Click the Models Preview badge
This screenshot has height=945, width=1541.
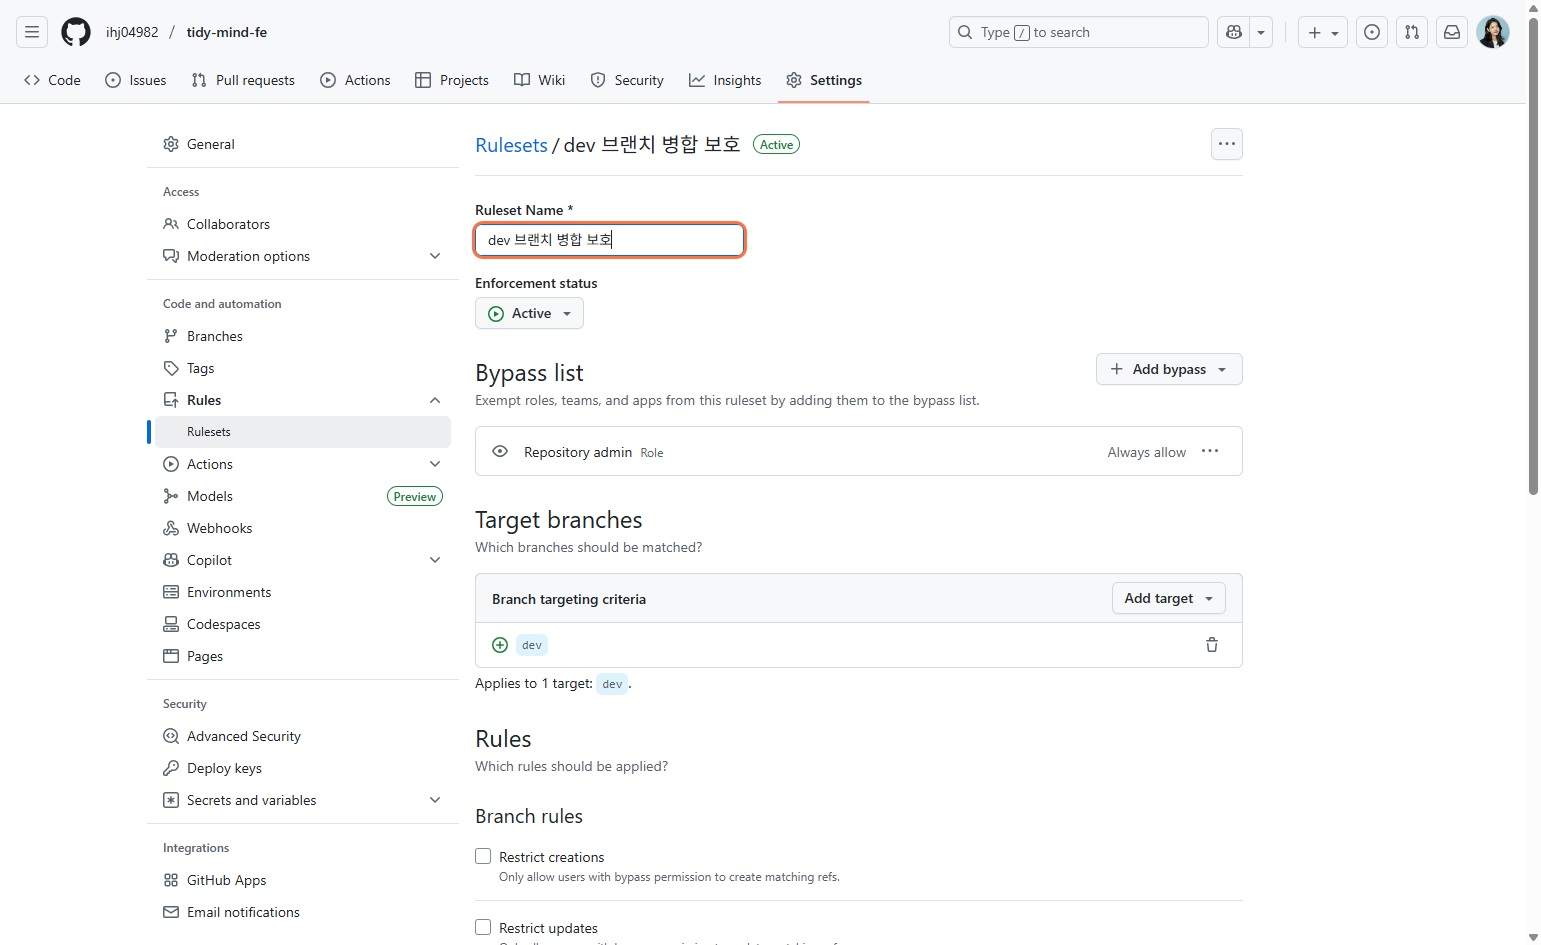[x=415, y=496]
